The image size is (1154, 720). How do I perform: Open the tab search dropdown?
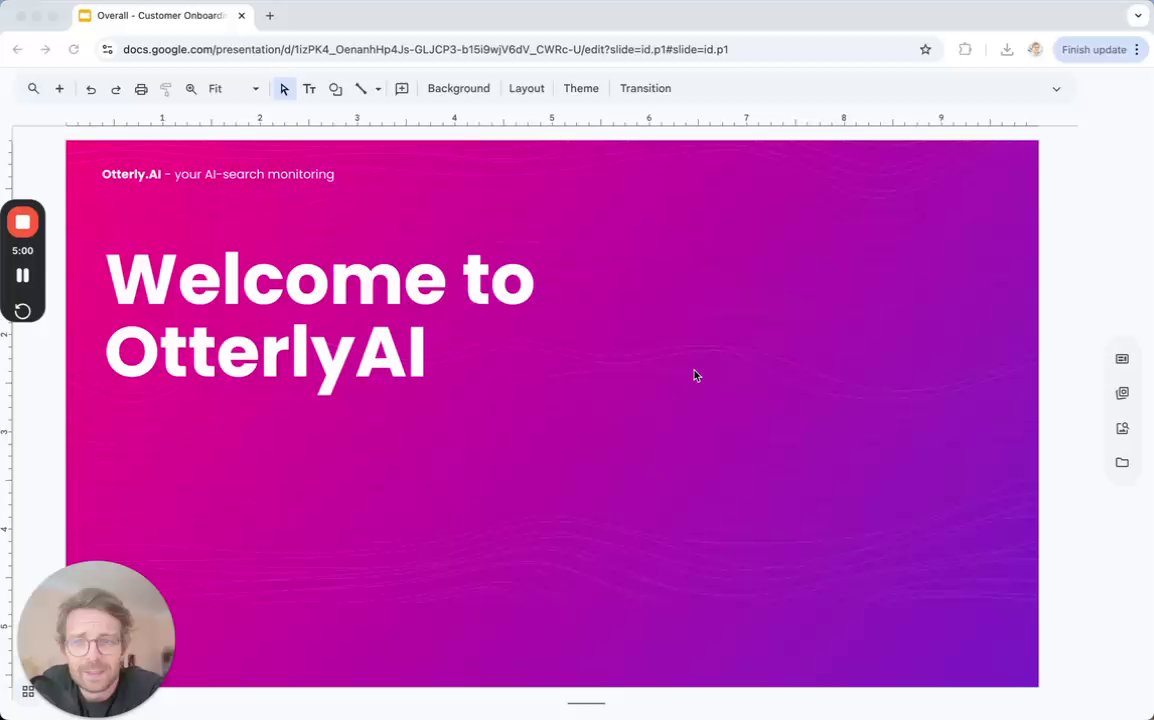(1138, 15)
